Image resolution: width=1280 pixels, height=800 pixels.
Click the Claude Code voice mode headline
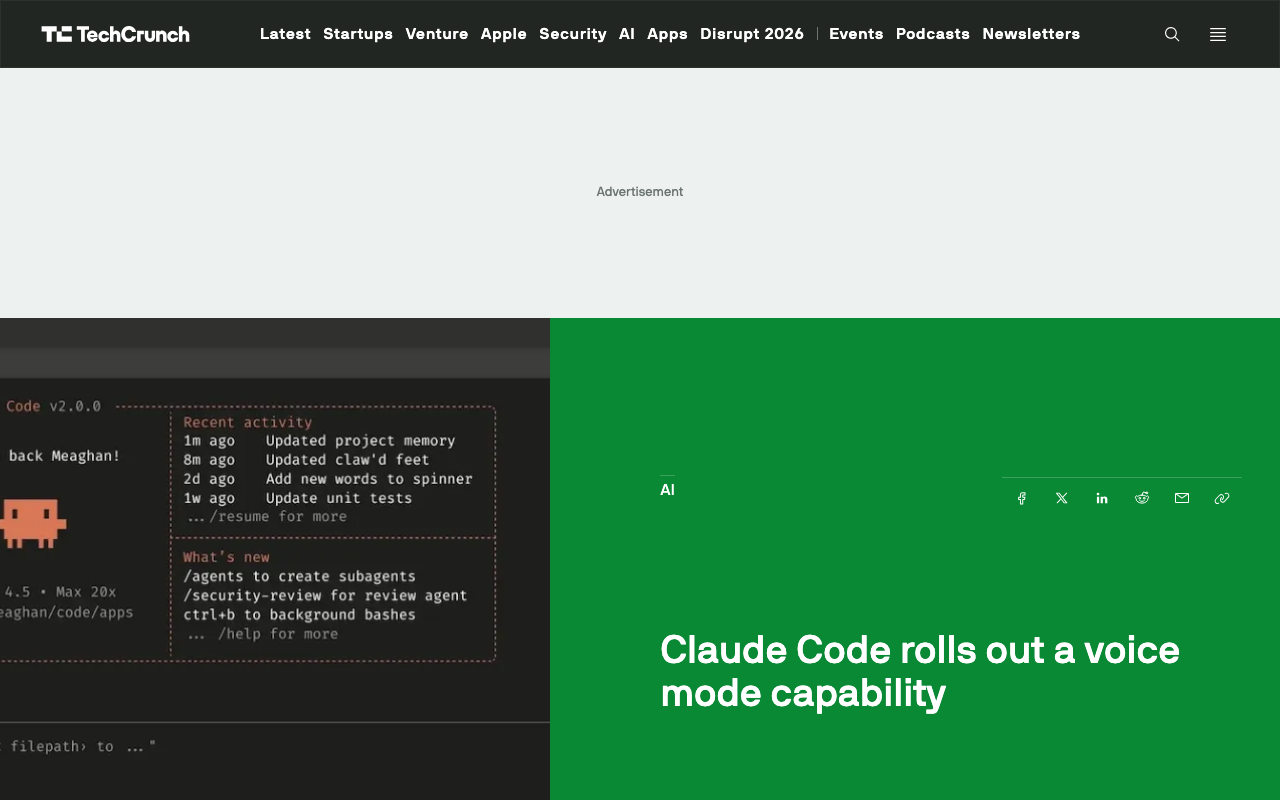click(x=920, y=671)
